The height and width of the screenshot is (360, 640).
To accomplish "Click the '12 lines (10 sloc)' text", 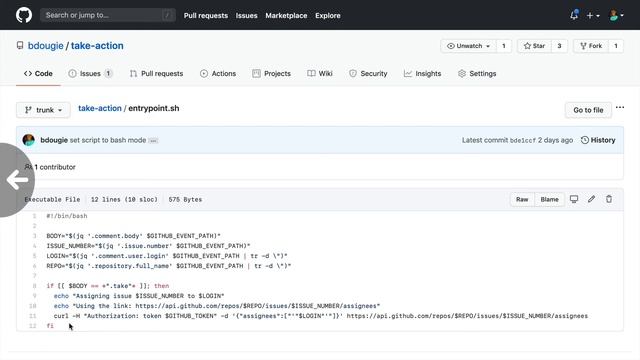I will (124, 200).
